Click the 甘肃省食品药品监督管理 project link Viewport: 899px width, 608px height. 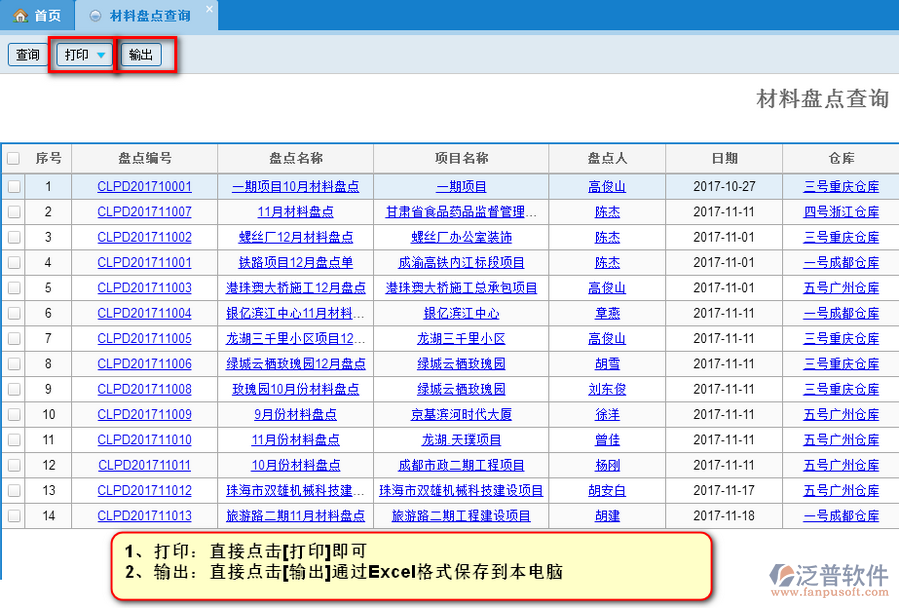tap(461, 212)
